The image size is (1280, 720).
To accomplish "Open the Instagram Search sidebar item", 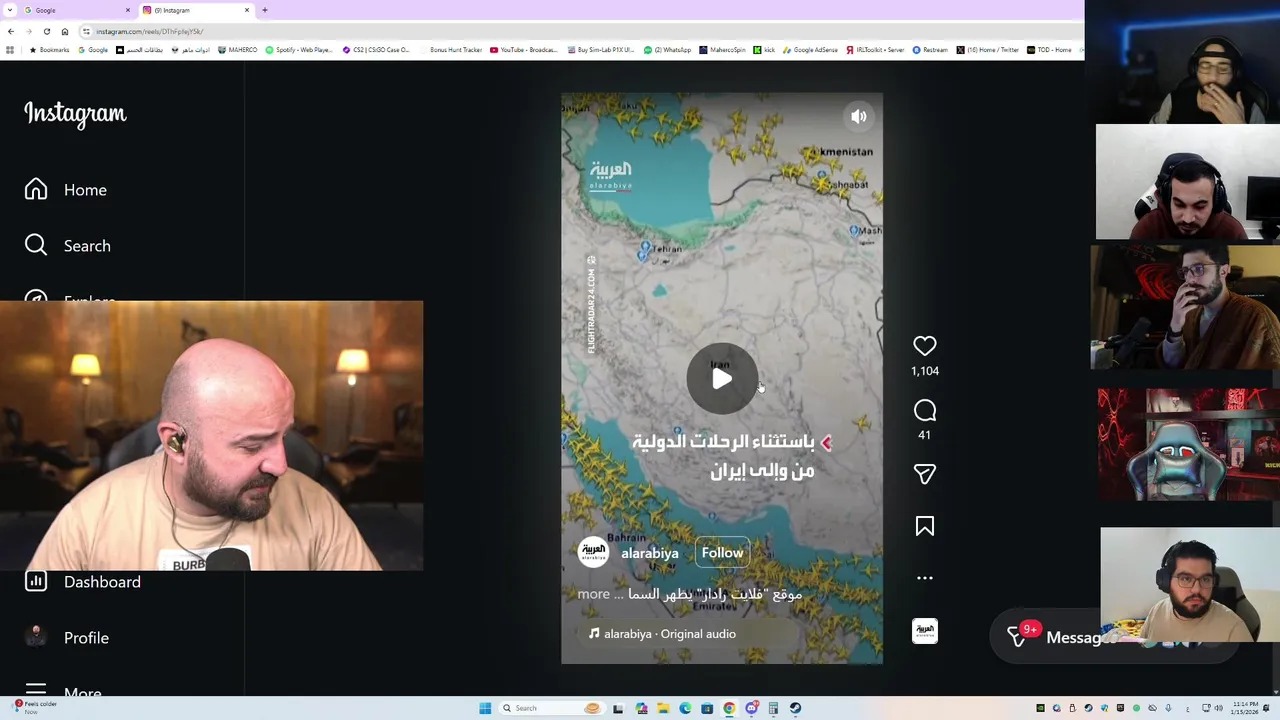I will click(68, 246).
